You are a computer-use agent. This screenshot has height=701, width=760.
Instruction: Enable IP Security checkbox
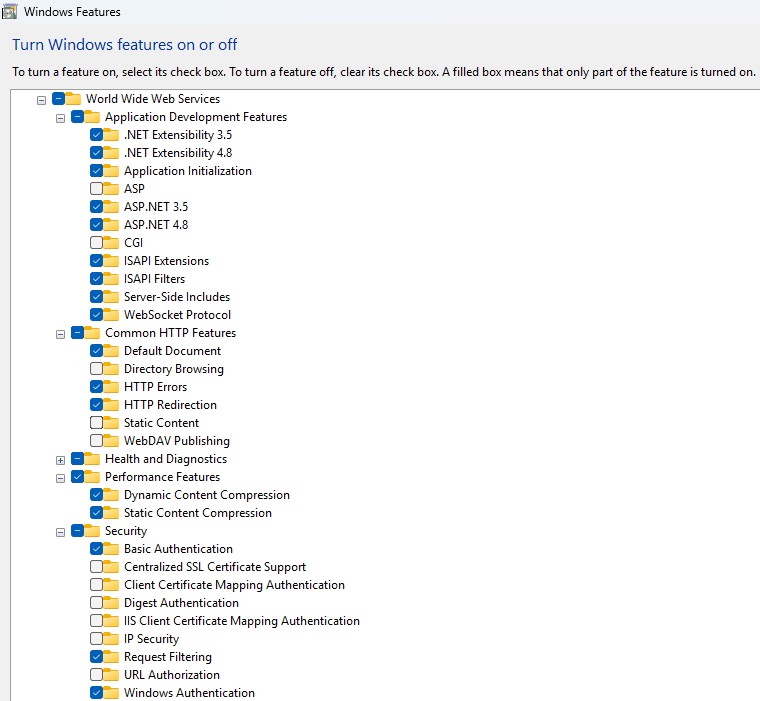(x=96, y=638)
